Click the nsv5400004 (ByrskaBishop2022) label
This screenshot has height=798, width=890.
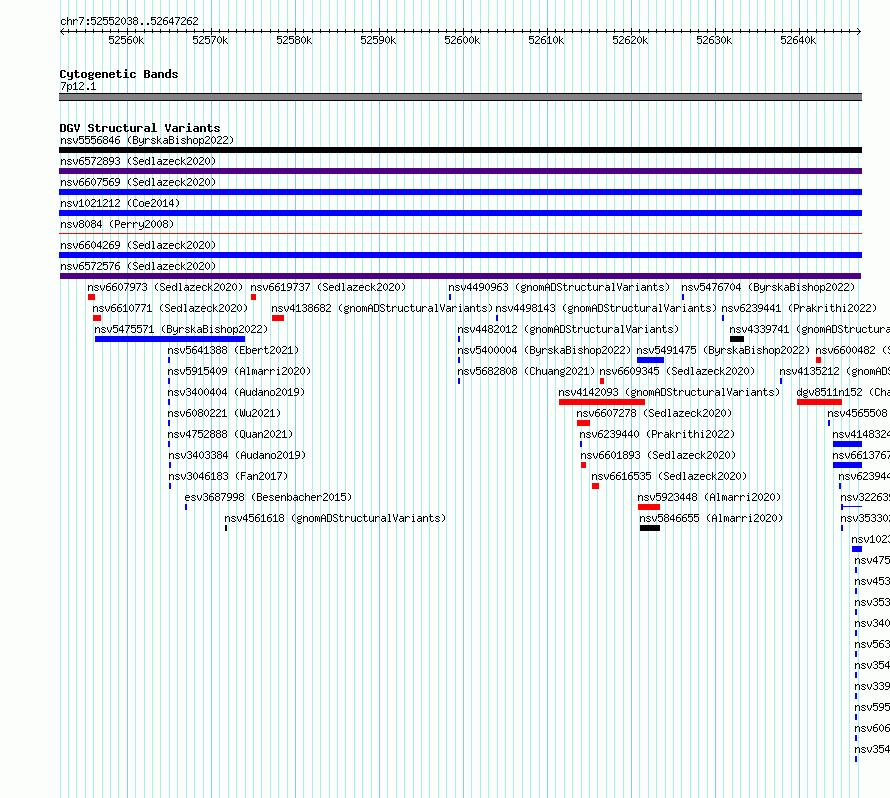pos(544,350)
